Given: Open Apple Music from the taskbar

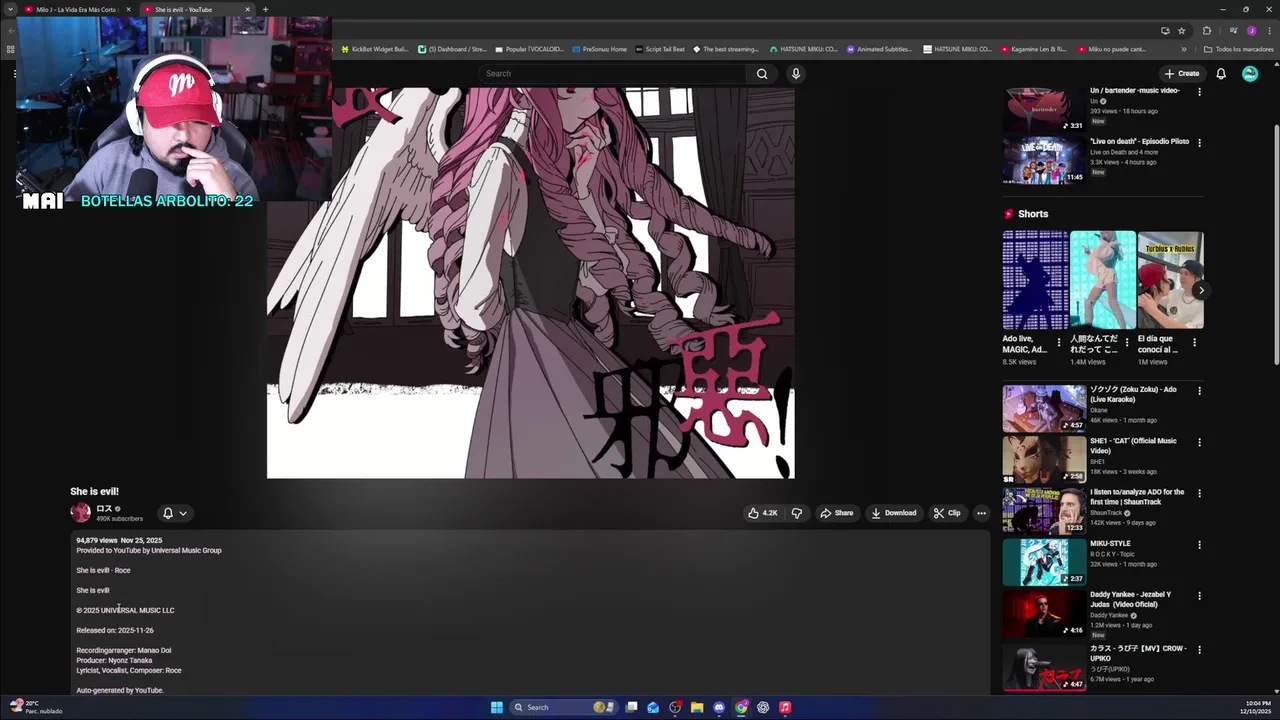Looking at the screenshot, I should point(785,707).
